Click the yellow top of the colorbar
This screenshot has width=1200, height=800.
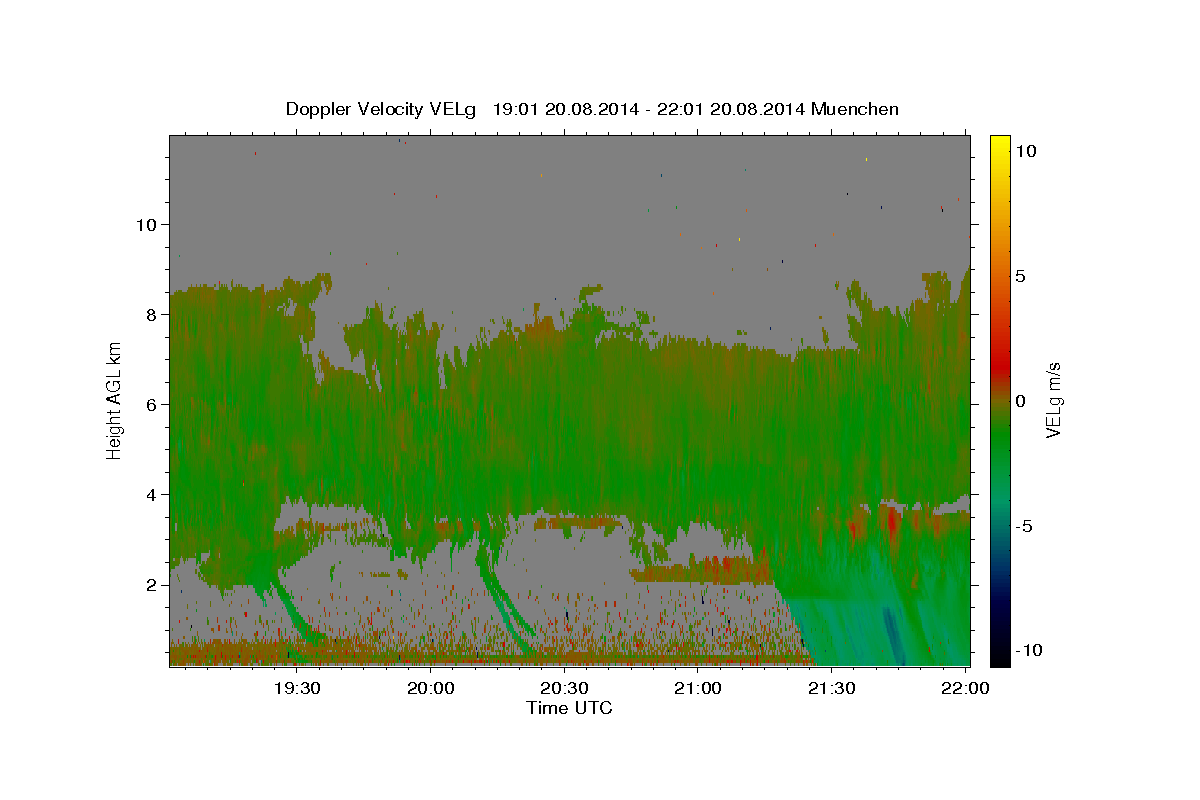pyautogui.click(x=1000, y=145)
